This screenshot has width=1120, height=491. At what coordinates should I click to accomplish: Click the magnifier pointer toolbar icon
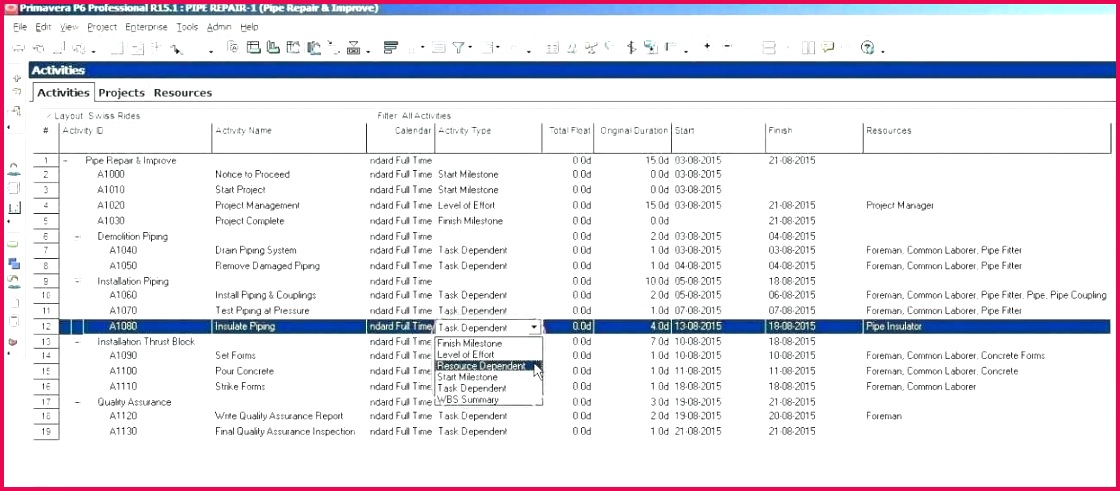click(177, 49)
